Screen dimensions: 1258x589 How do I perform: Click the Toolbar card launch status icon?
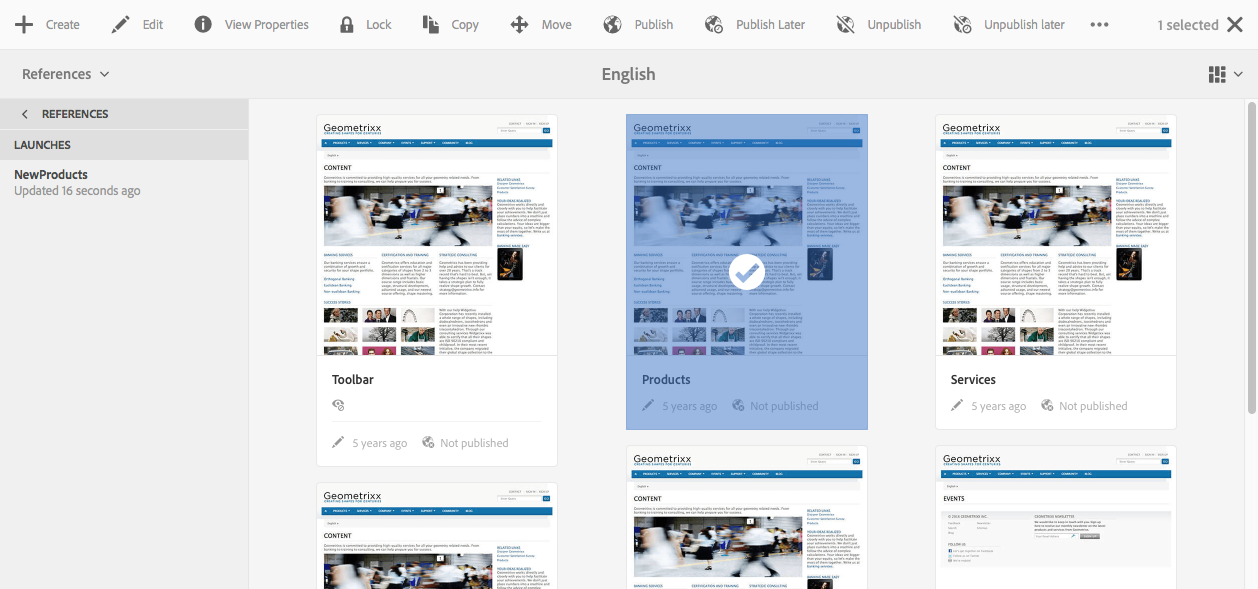(x=338, y=405)
